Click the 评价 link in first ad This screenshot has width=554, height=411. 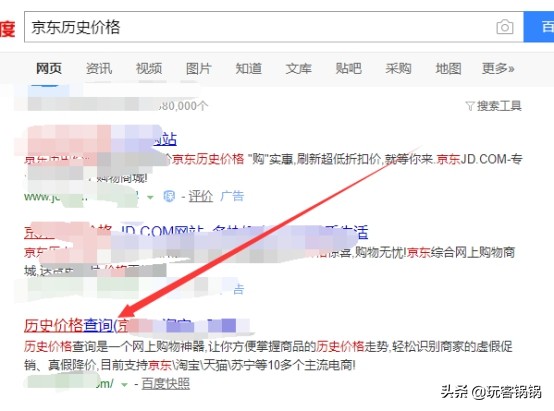pyautogui.click(x=200, y=196)
